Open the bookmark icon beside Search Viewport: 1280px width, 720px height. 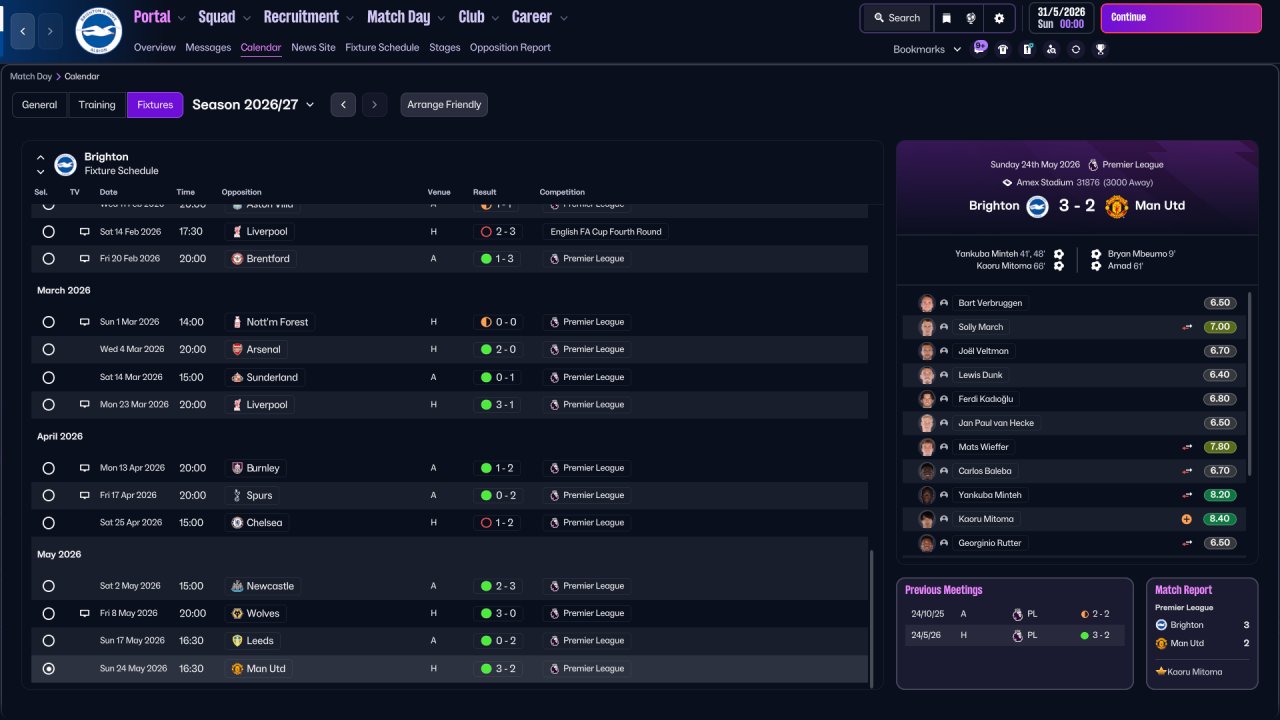[x=947, y=18]
